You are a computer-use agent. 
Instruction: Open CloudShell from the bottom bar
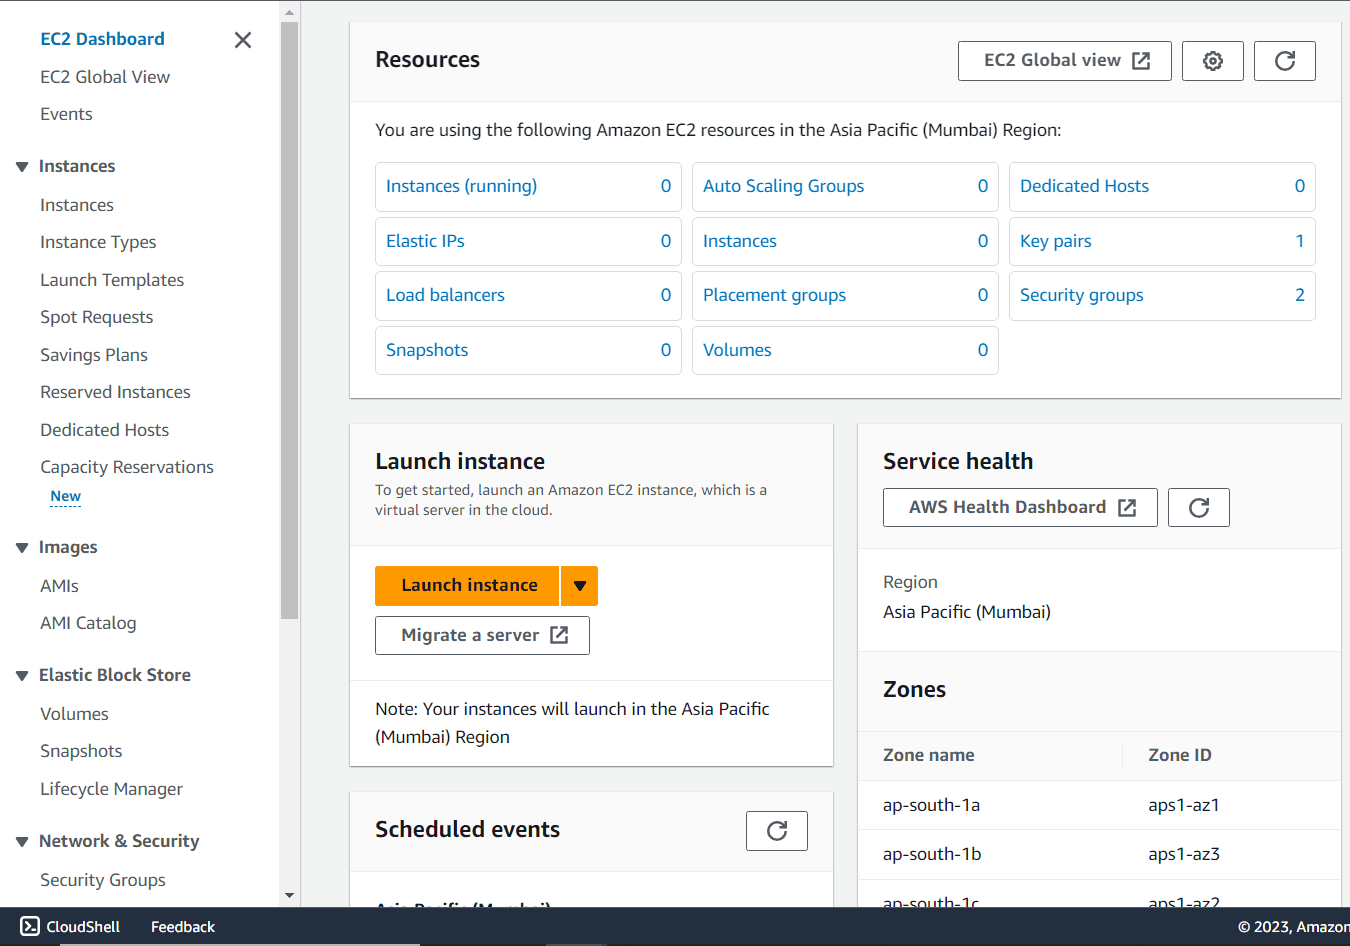click(x=69, y=926)
